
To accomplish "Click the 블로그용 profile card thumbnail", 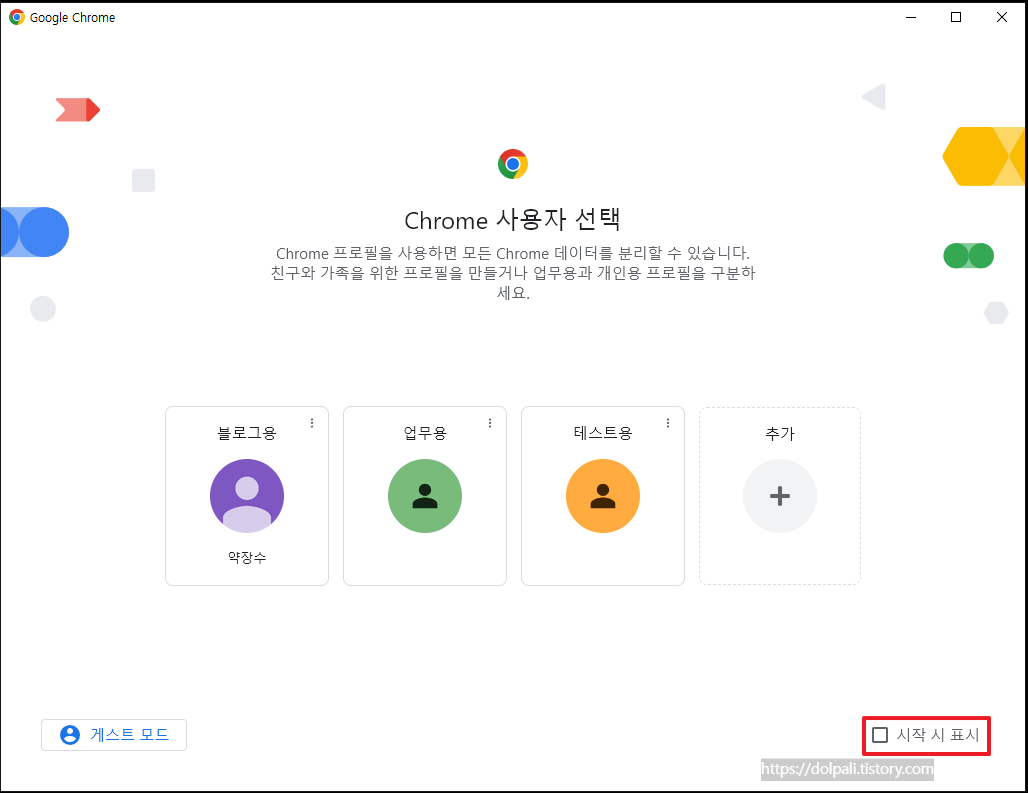I will (246, 495).
